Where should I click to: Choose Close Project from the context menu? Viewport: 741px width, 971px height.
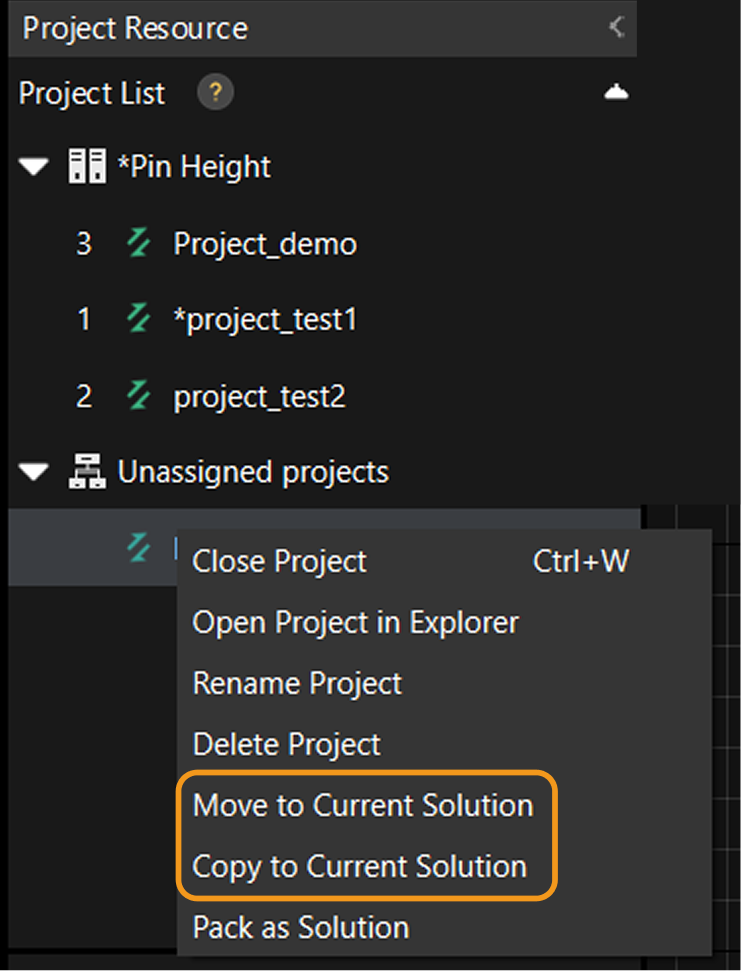coord(280,561)
